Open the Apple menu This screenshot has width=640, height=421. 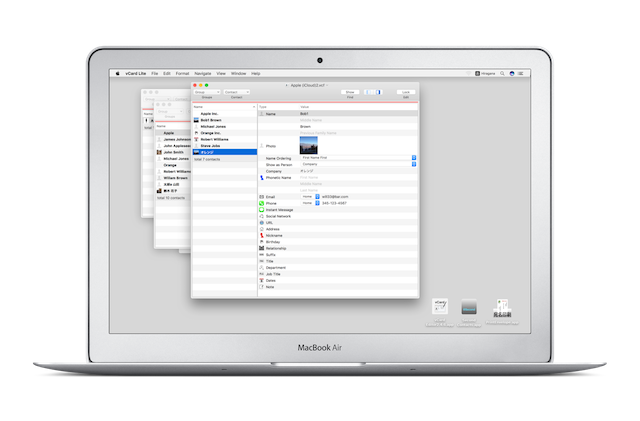point(118,74)
